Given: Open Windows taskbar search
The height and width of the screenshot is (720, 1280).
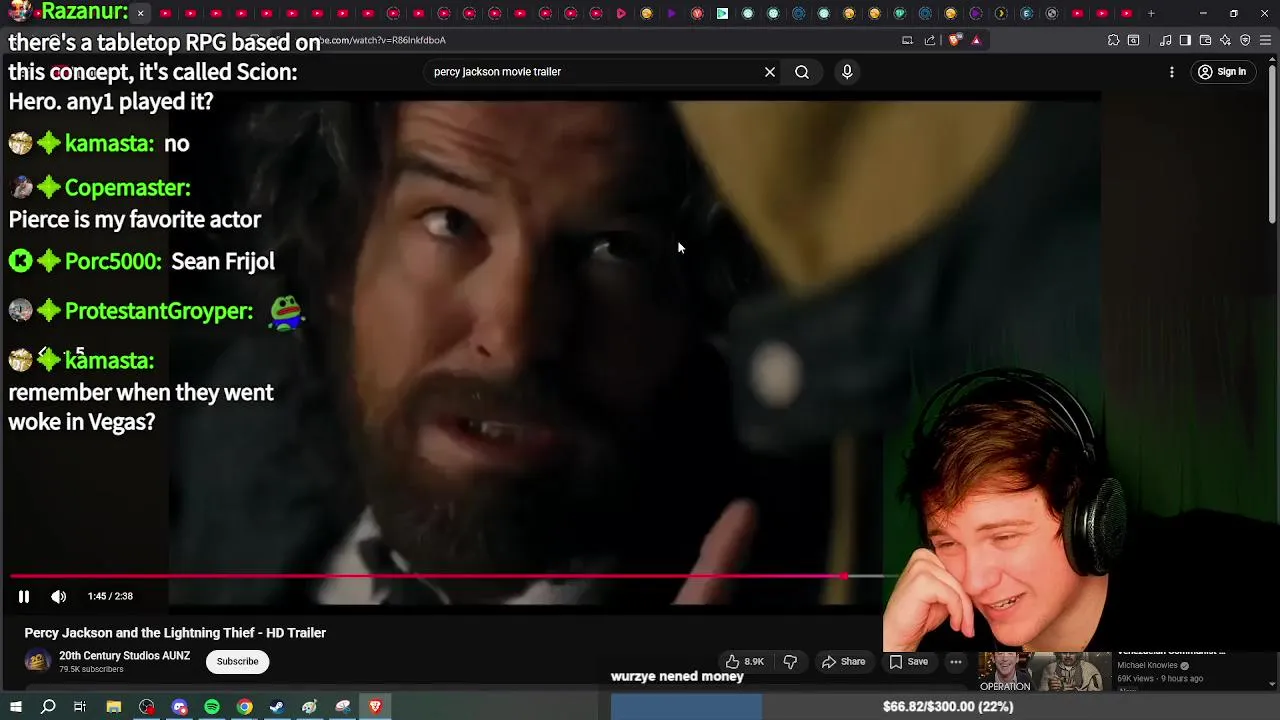Looking at the screenshot, I should 48,707.
